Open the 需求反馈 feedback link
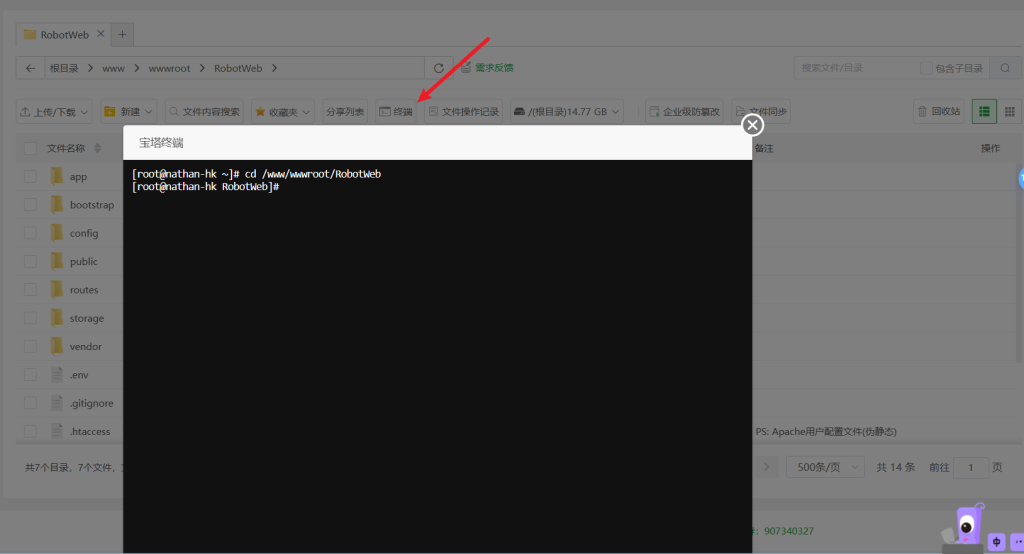The image size is (1024, 554). pos(487,68)
